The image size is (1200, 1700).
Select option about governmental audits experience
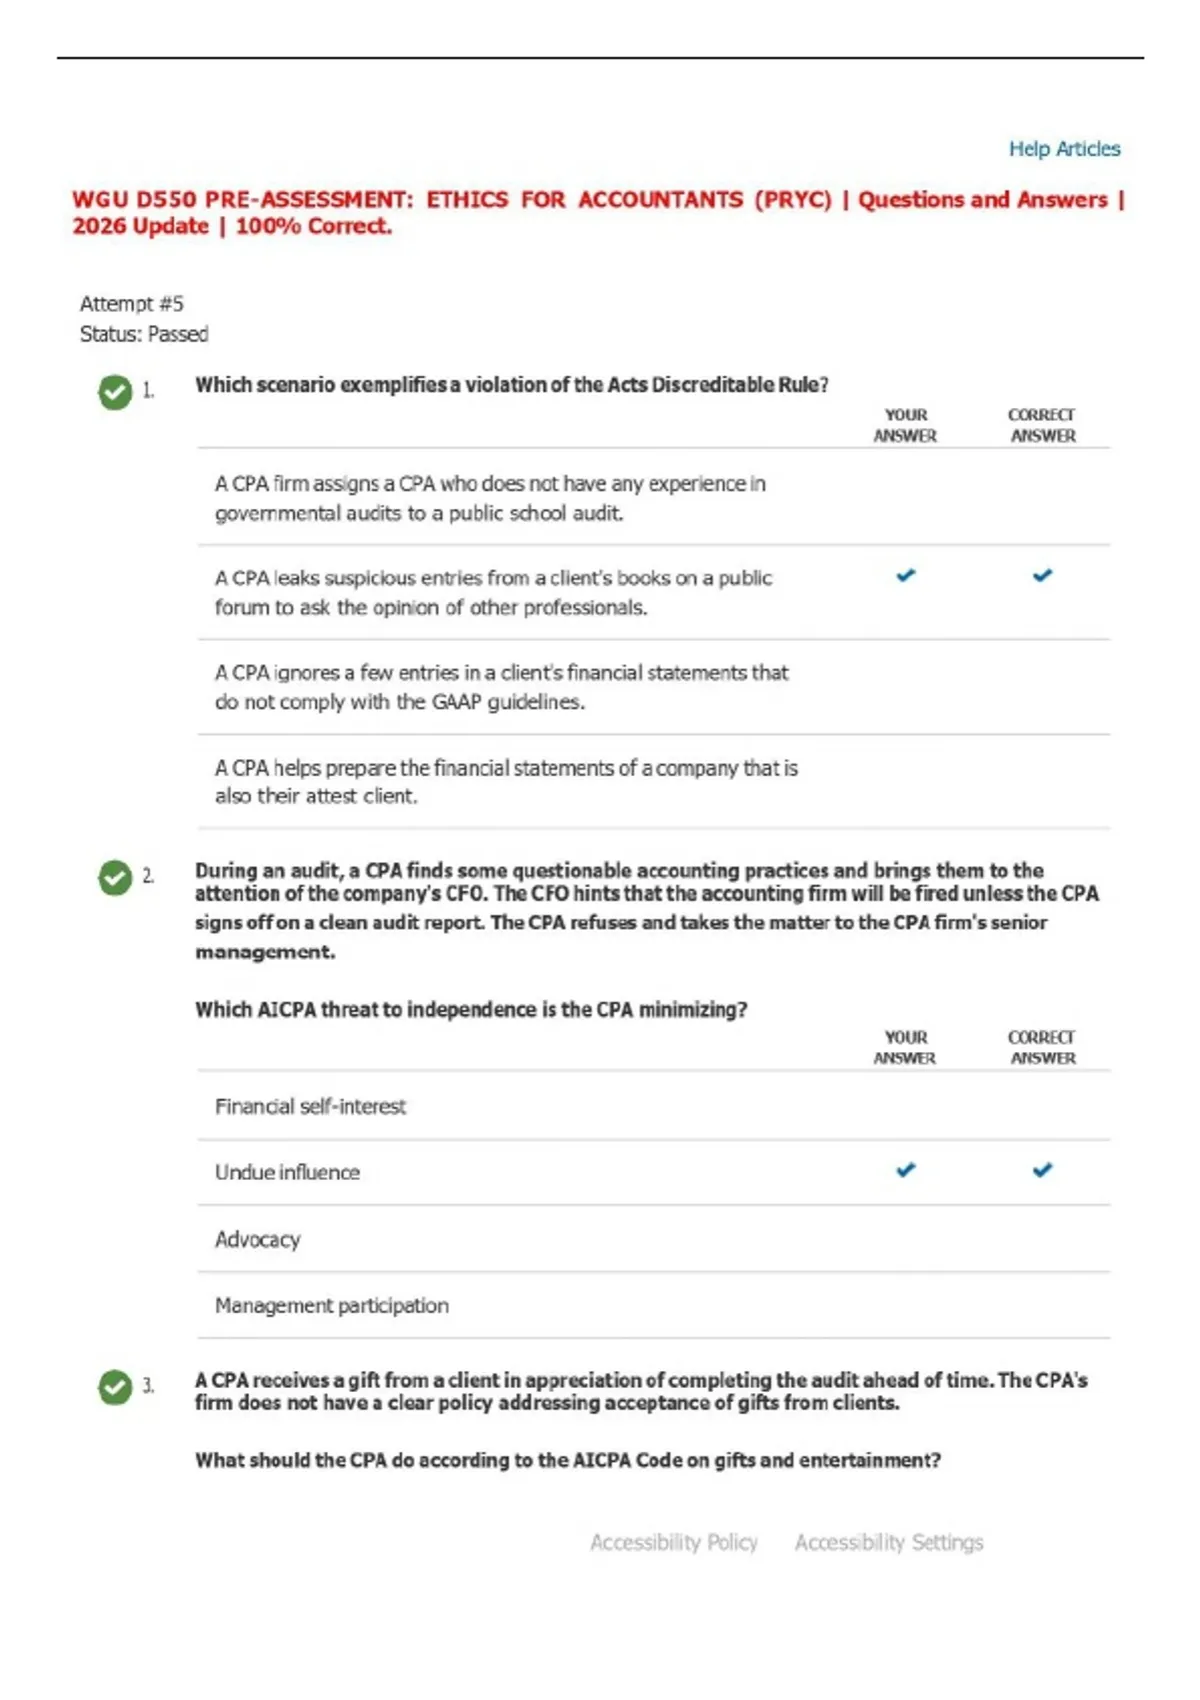(x=653, y=498)
